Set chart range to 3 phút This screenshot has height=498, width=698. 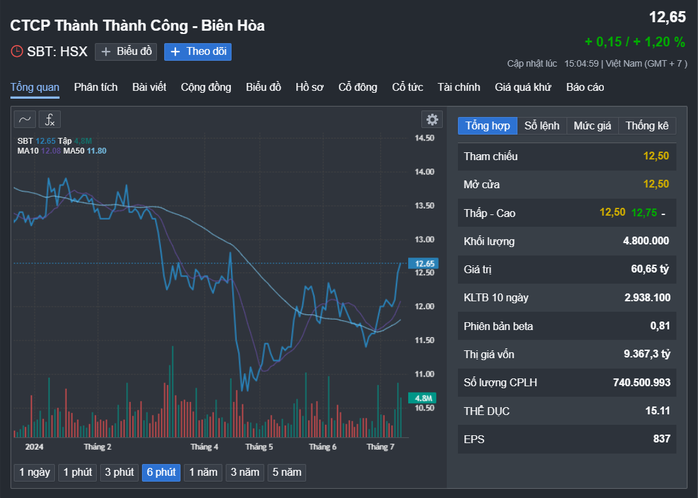click(x=119, y=473)
